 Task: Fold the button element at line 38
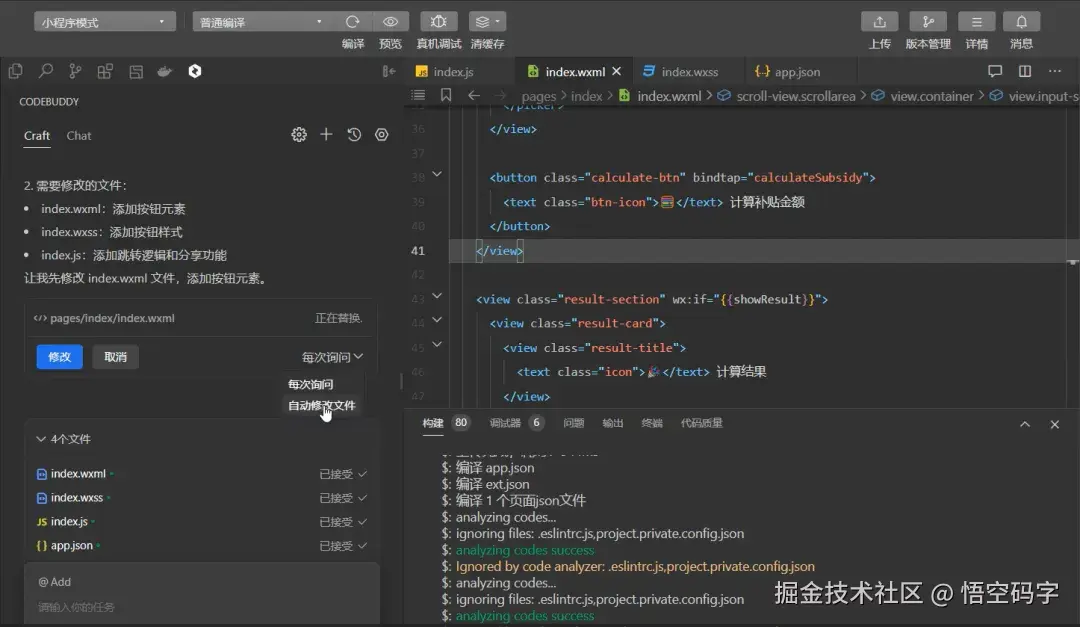(437, 174)
